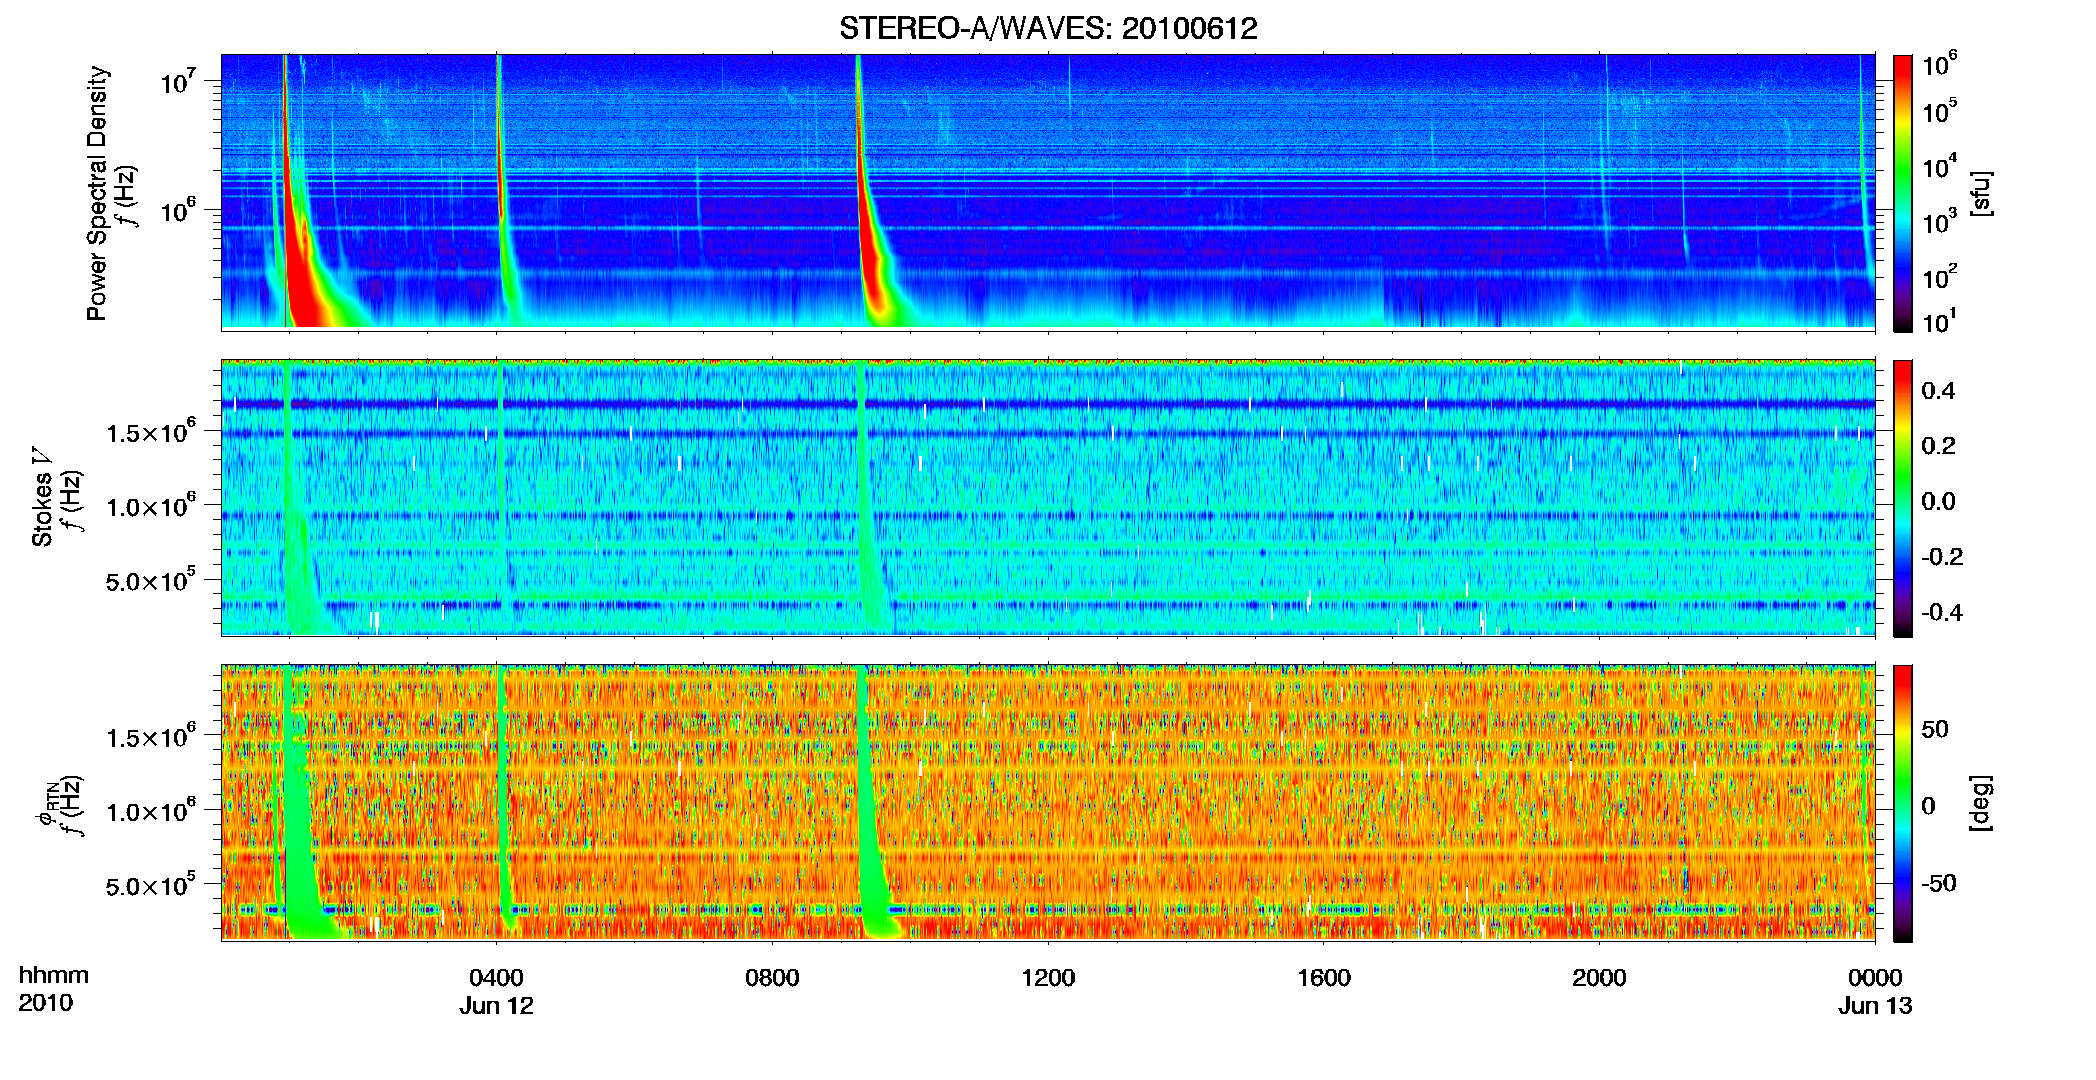Click the sfu color bar of the top panel

pyautogui.click(x=1903, y=193)
